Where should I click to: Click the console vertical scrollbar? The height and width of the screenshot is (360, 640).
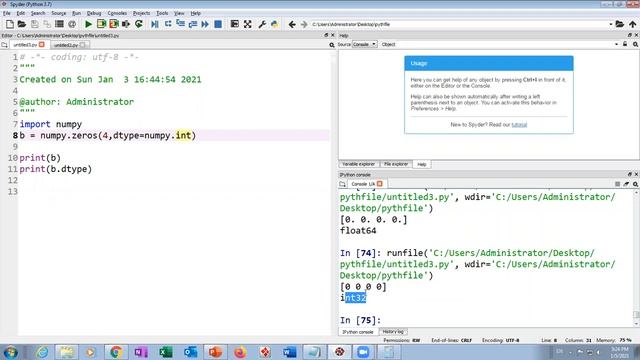point(636,257)
